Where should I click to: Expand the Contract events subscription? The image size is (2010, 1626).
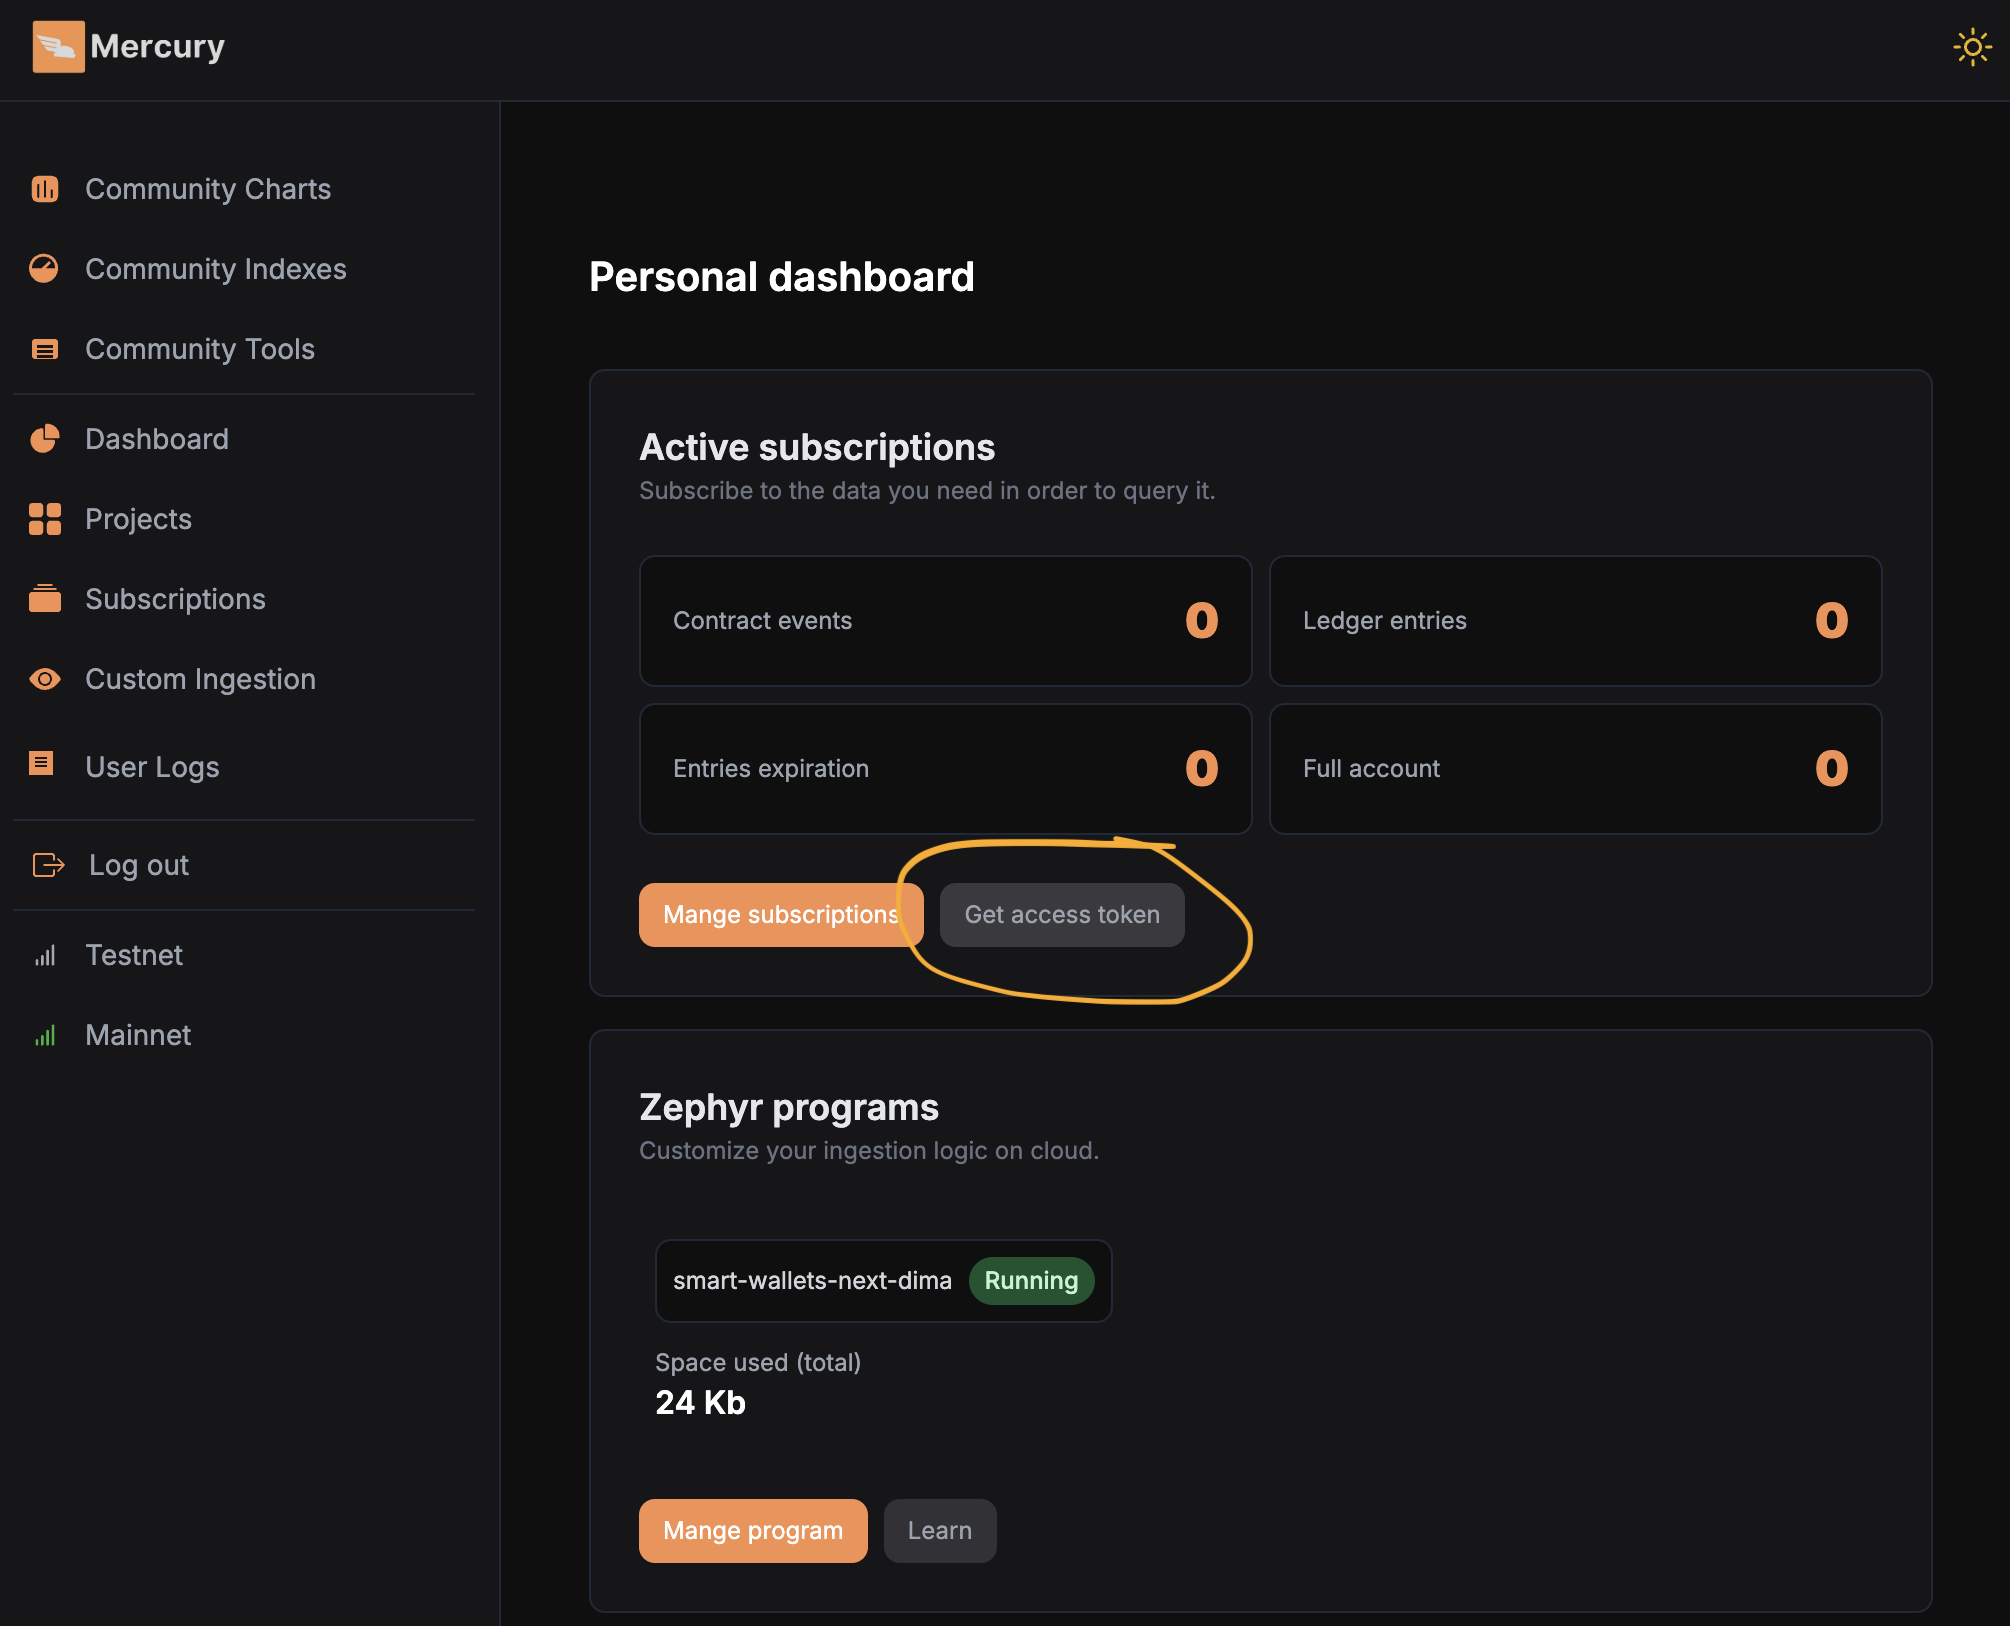945,621
